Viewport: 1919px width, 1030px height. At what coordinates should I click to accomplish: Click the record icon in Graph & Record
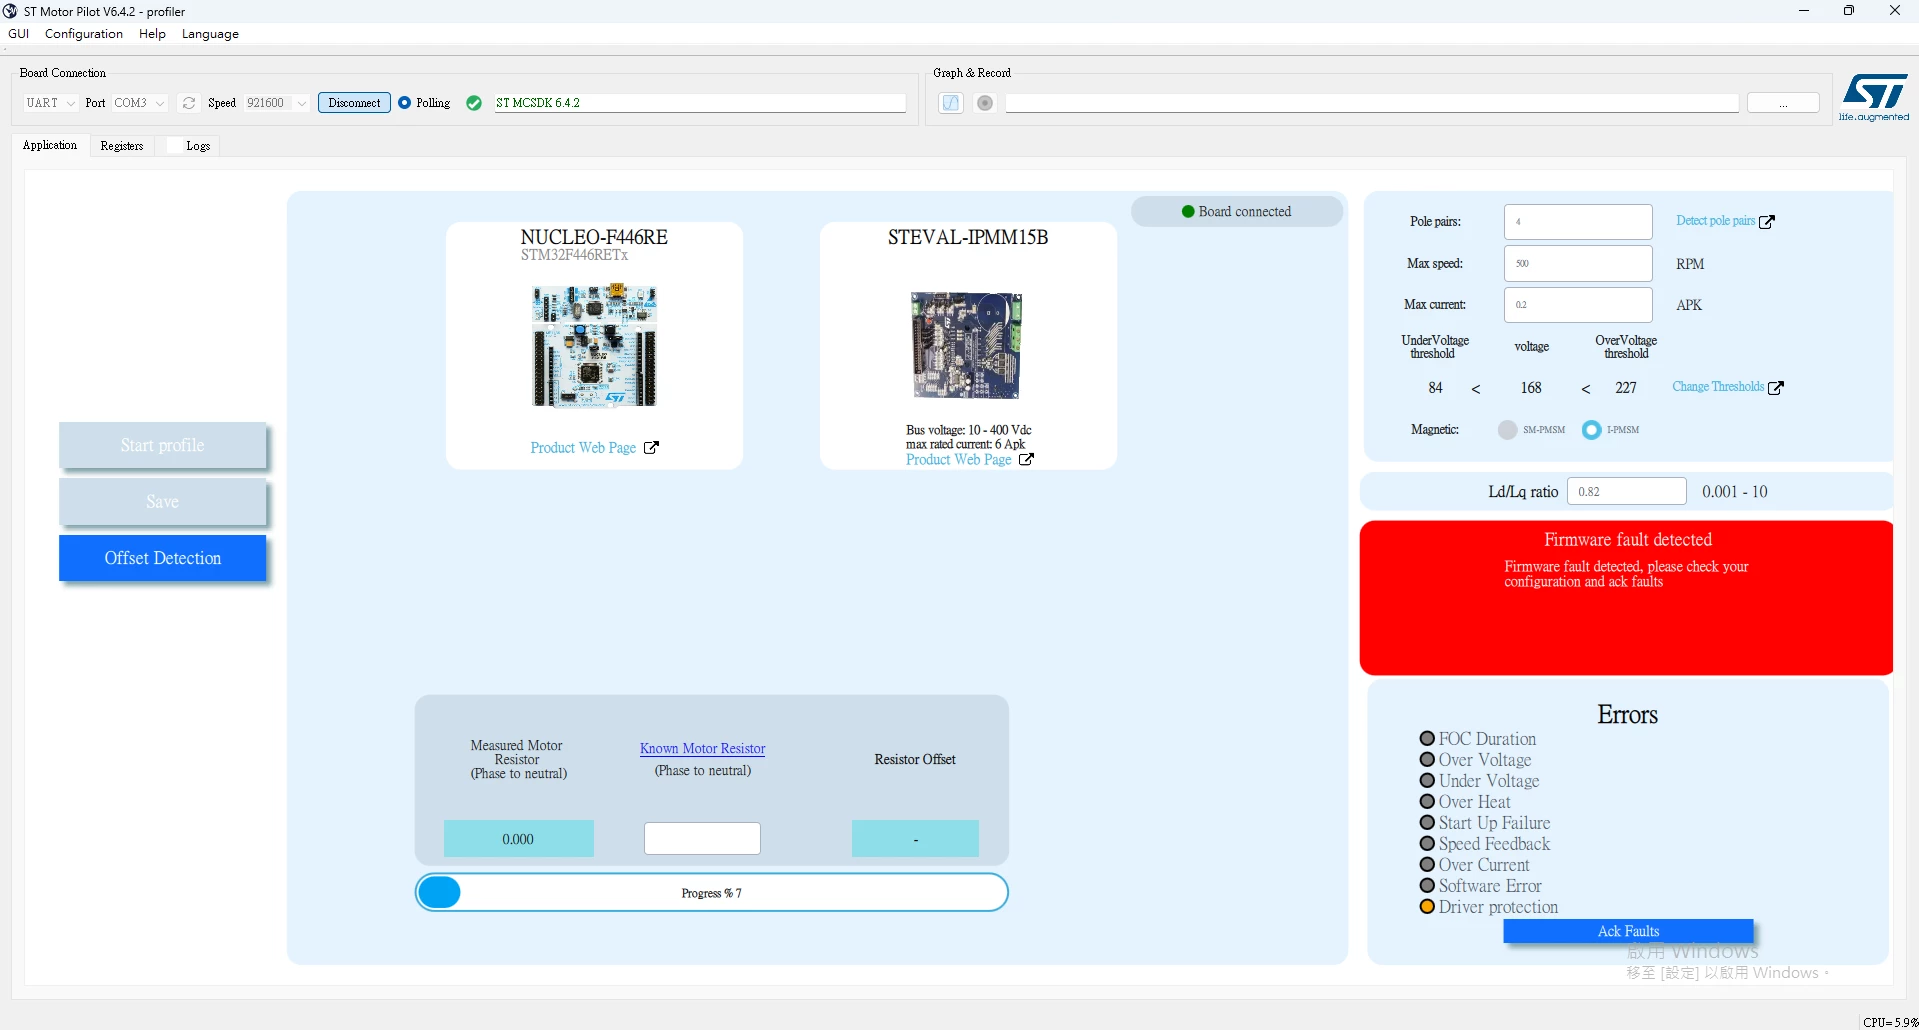pyautogui.click(x=985, y=103)
